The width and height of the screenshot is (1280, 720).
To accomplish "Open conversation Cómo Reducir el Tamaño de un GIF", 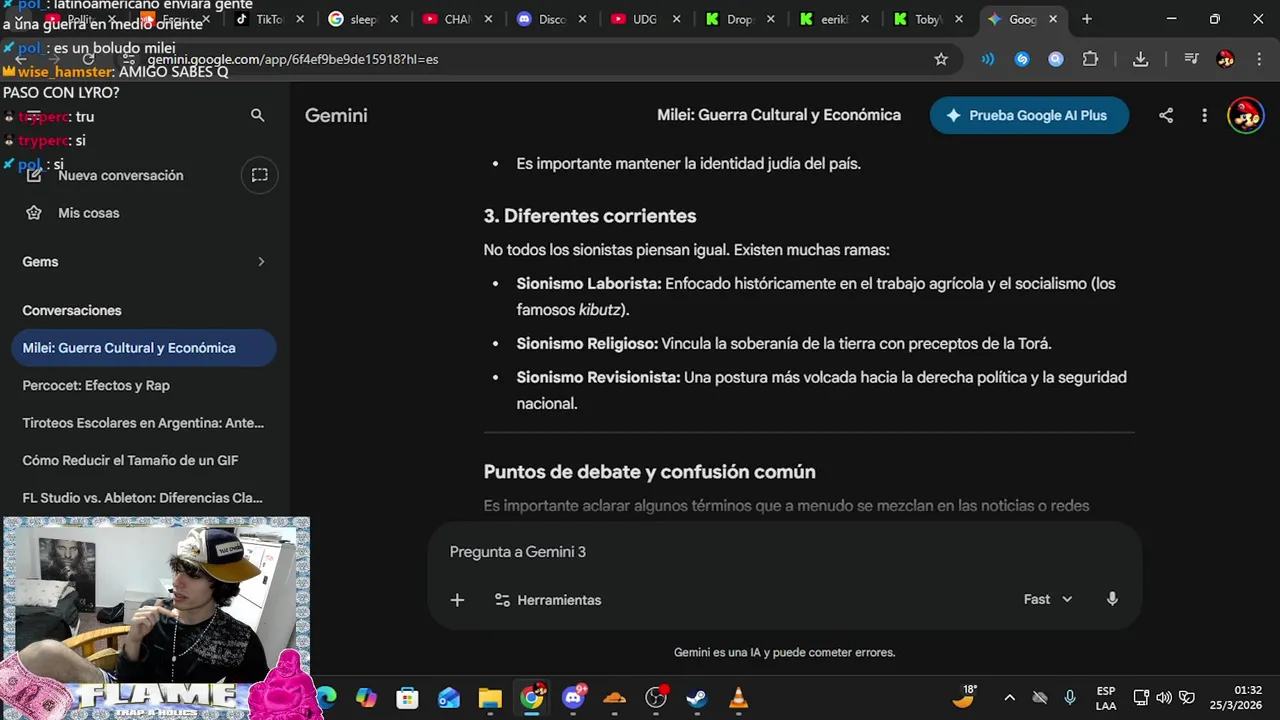I will [143, 460].
